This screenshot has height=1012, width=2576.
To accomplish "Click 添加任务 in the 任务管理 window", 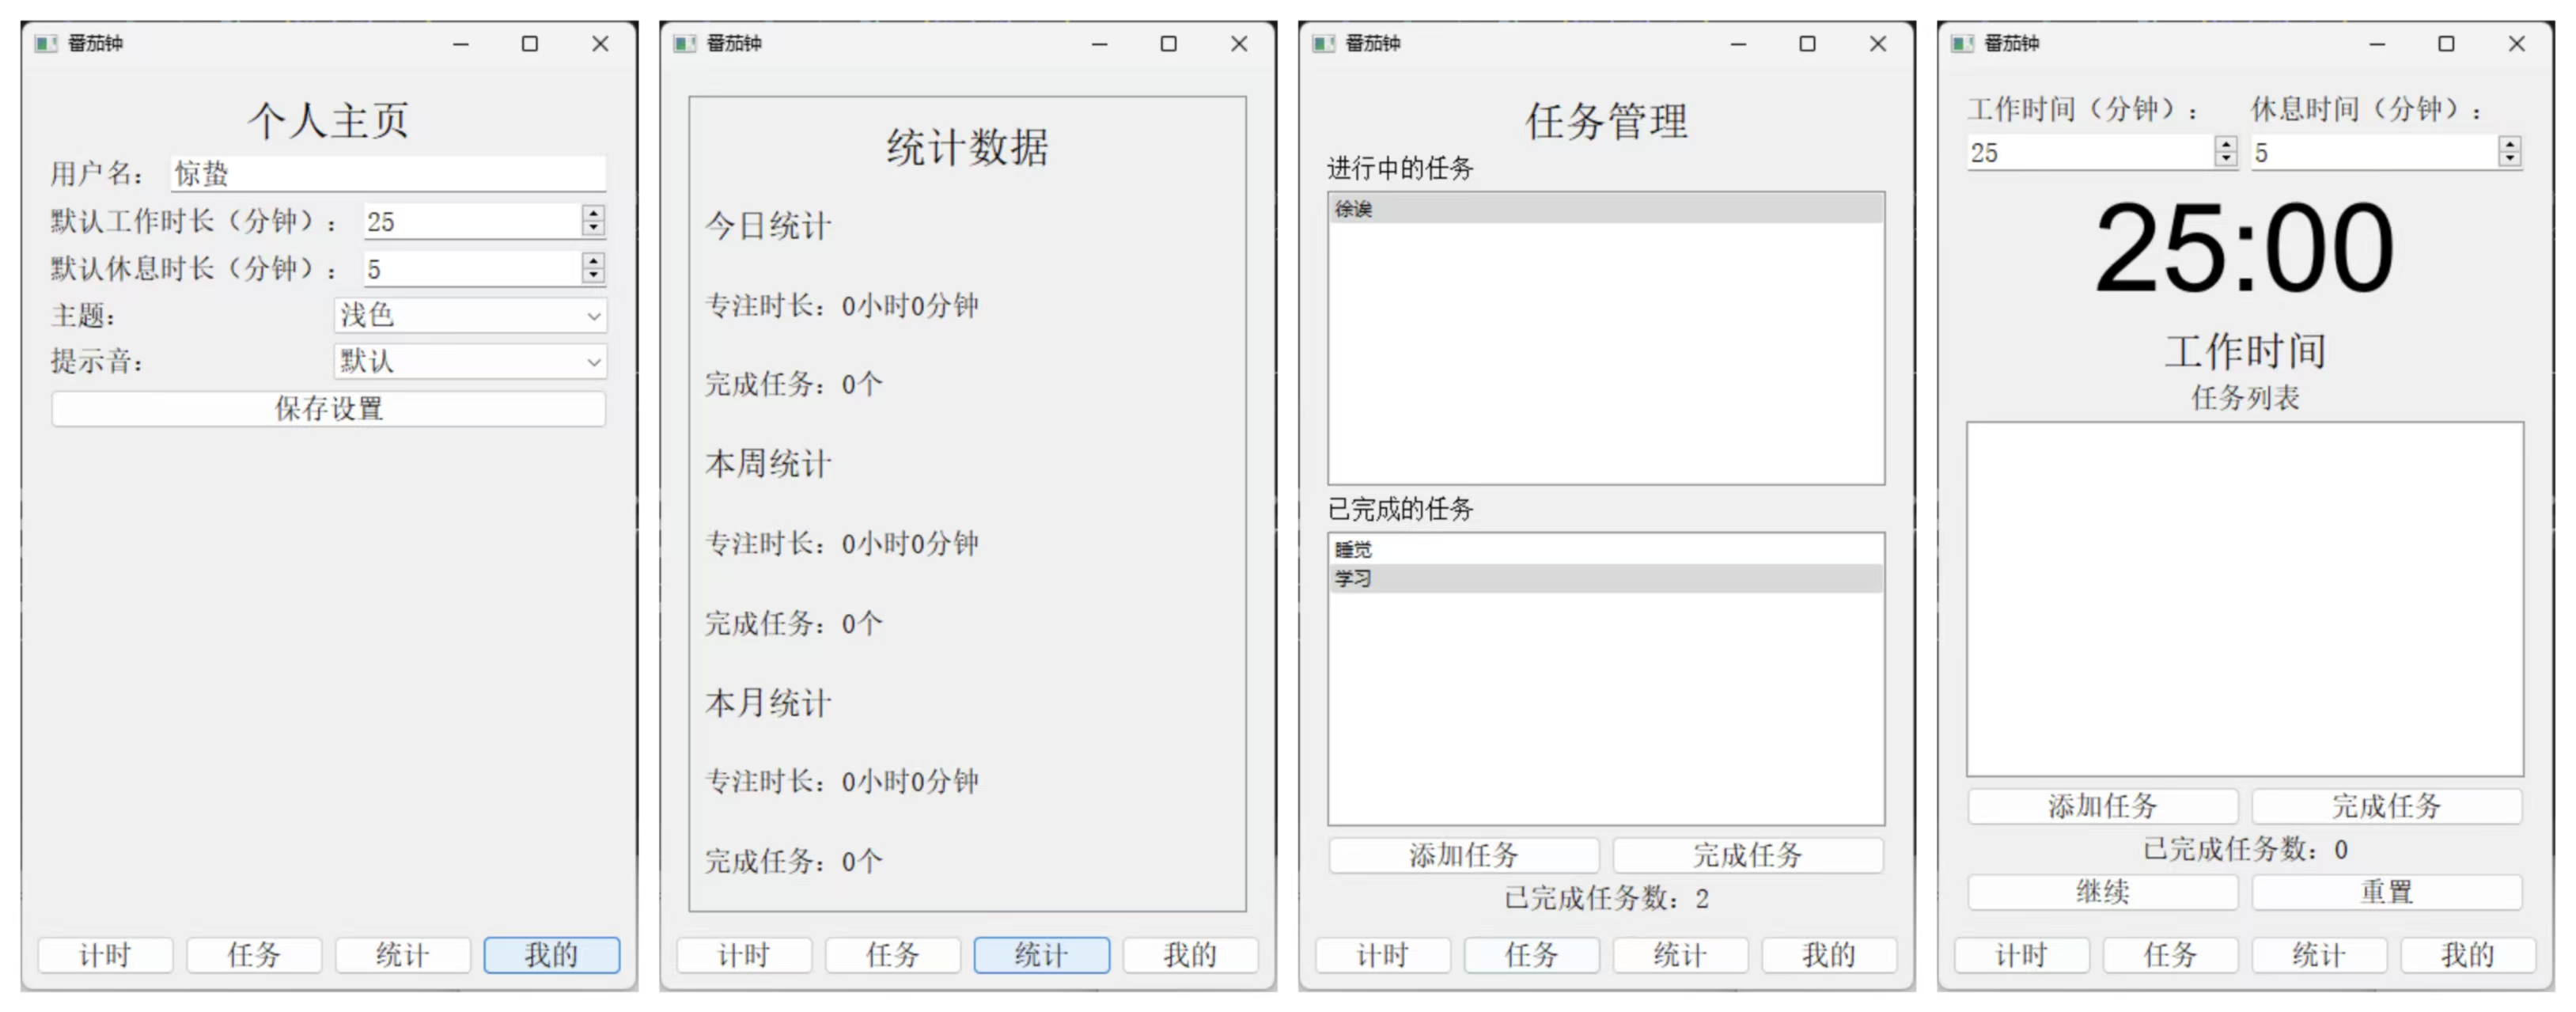I will [x=1463, y=855].
